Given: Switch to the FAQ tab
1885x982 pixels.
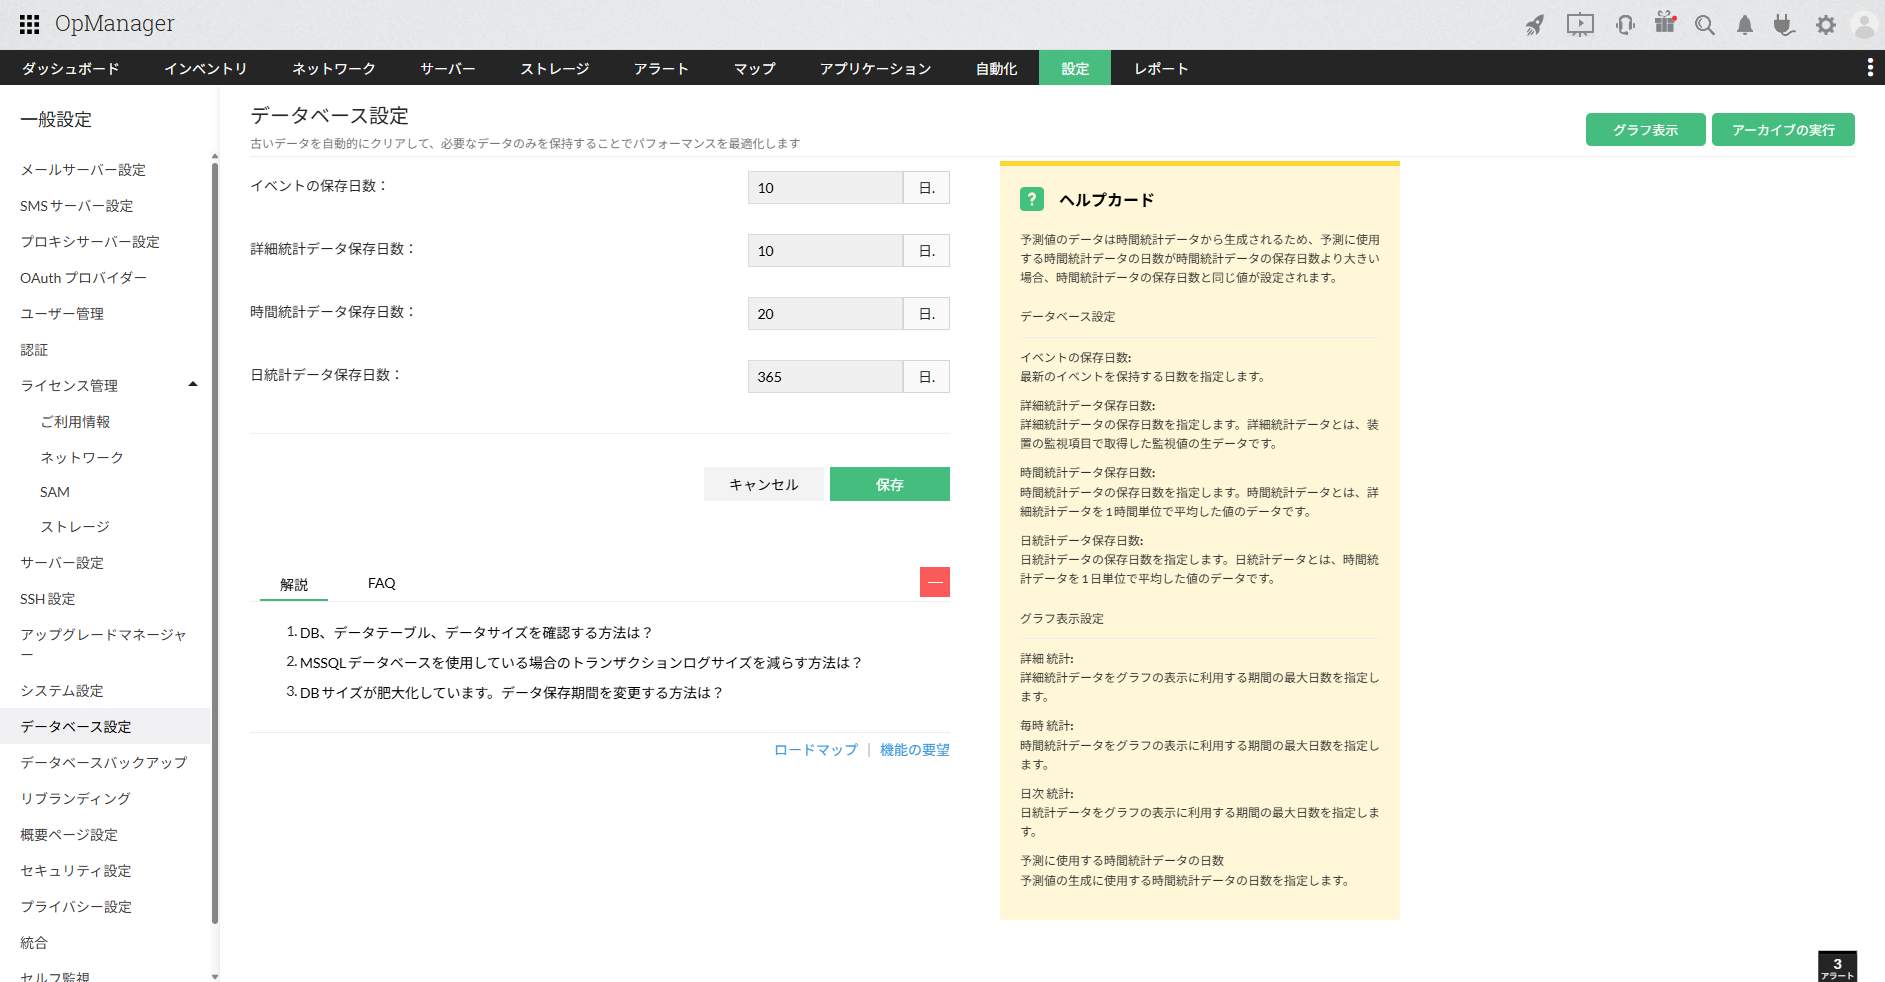Looking at the screenshot, I should (x=381, y=583).
